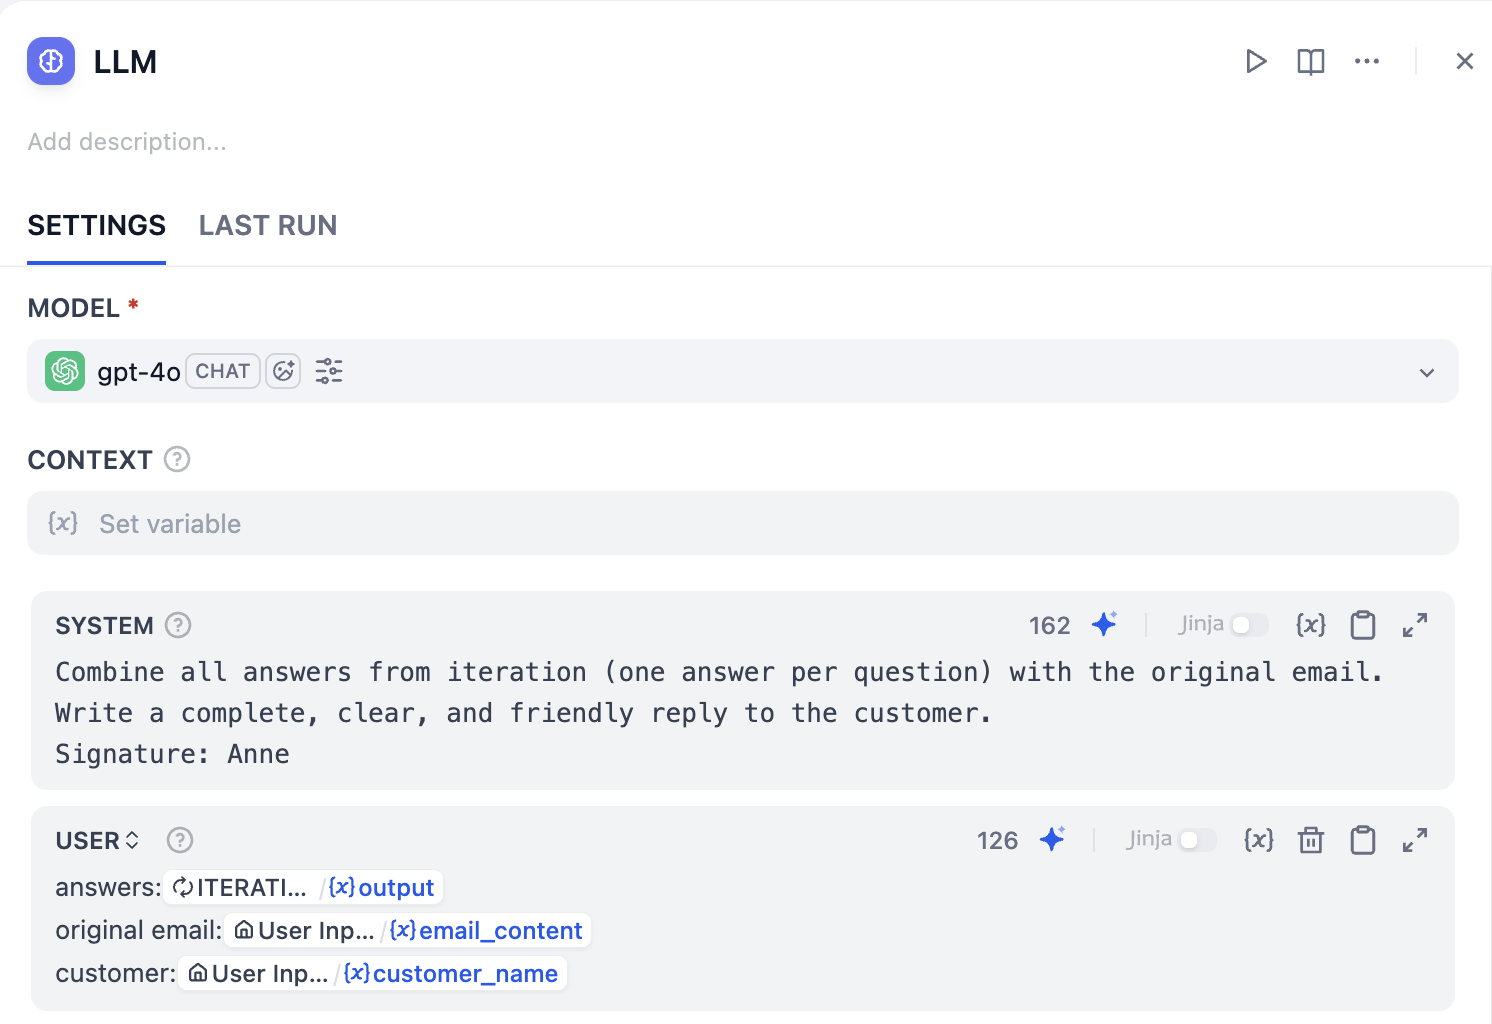Insert variable in SYSTEM prompt
1492x1024 pixels.
click(x=1310, y=625)
